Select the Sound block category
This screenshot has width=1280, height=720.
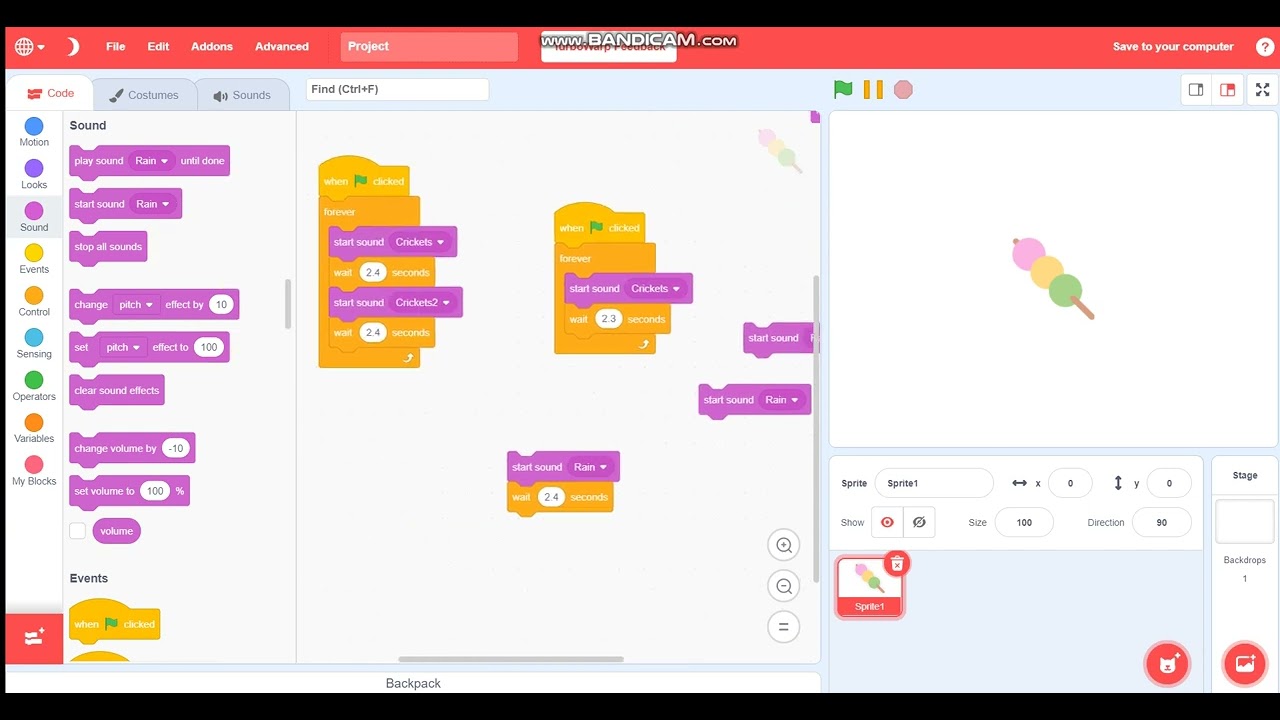34,217
